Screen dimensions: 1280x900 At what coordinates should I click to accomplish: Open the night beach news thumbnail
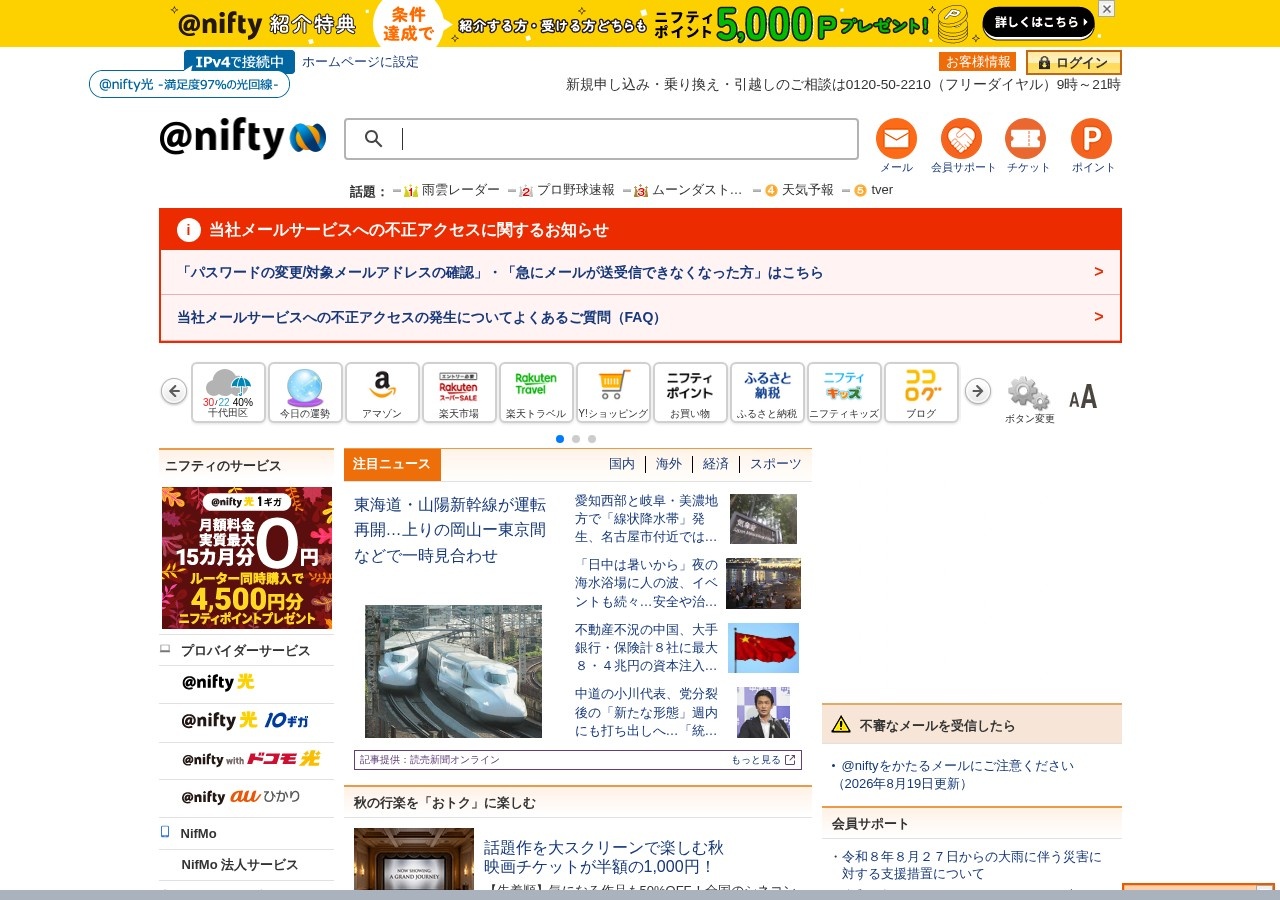[763, 583]
